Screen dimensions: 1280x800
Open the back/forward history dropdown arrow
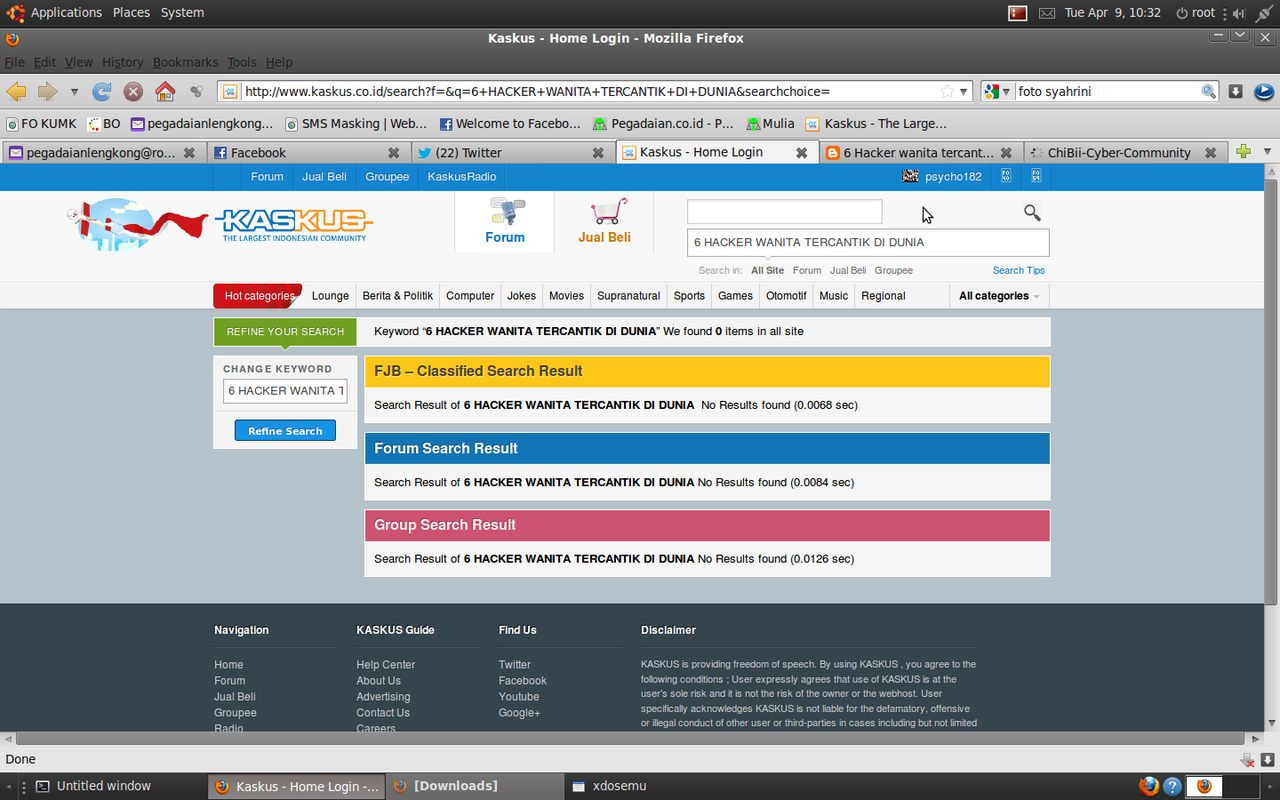tap(74, 91)
